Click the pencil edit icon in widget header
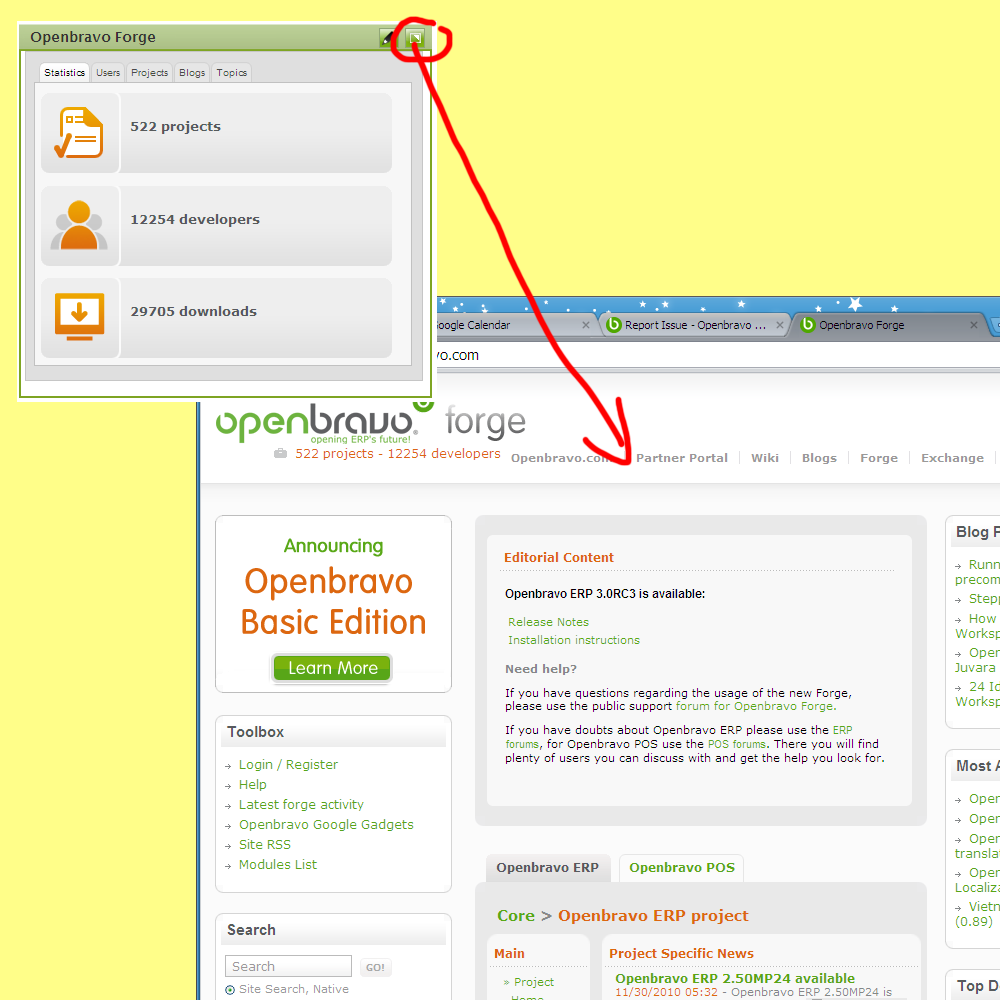This screenshot has height=1000, width=1000. pyautogui.click(x=388, y=38)
